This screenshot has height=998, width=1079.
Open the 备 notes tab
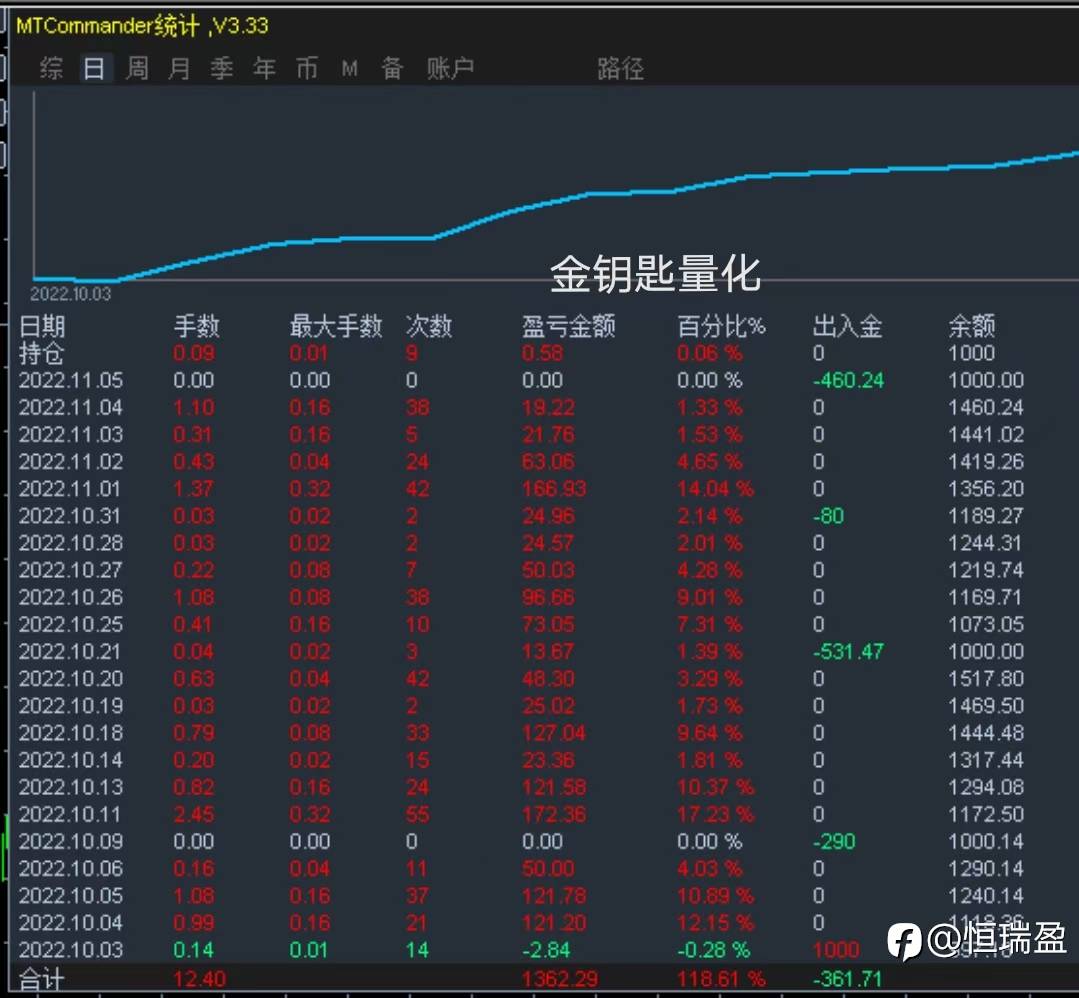click(392, 68)
